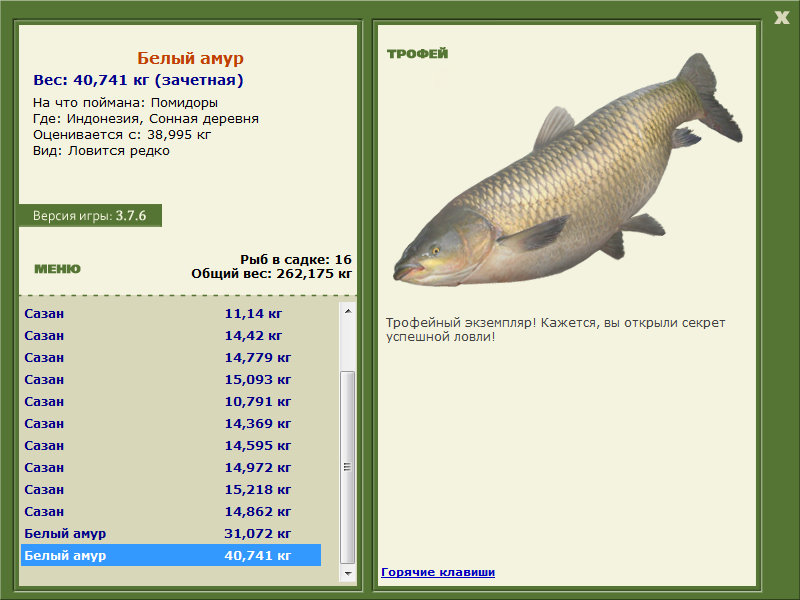Screen dimensions: 800x600
Task: Open the Горячие клавиши link
Action: [438, 572]
